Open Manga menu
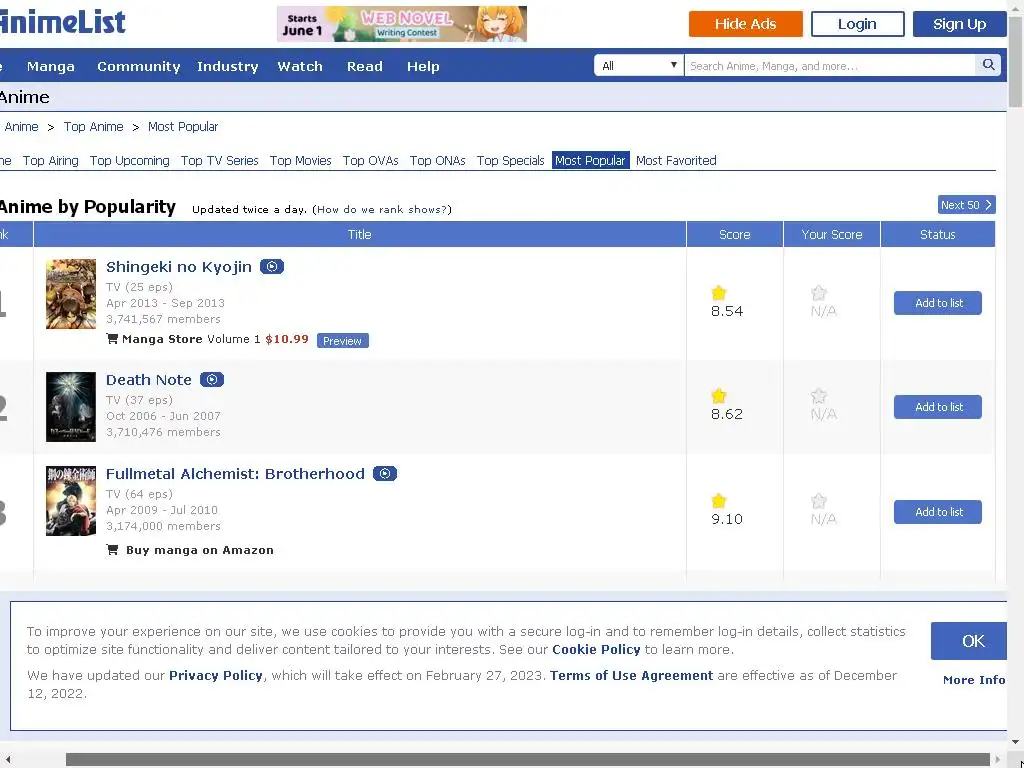This screenshot has width=1024, height=768. [x=50, y=67]
